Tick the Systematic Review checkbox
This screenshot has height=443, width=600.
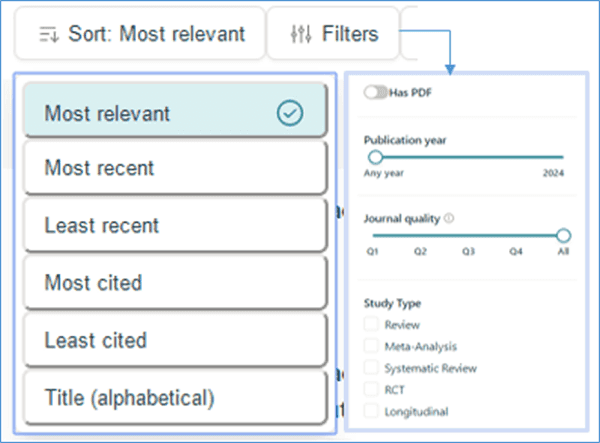(371, 368)
